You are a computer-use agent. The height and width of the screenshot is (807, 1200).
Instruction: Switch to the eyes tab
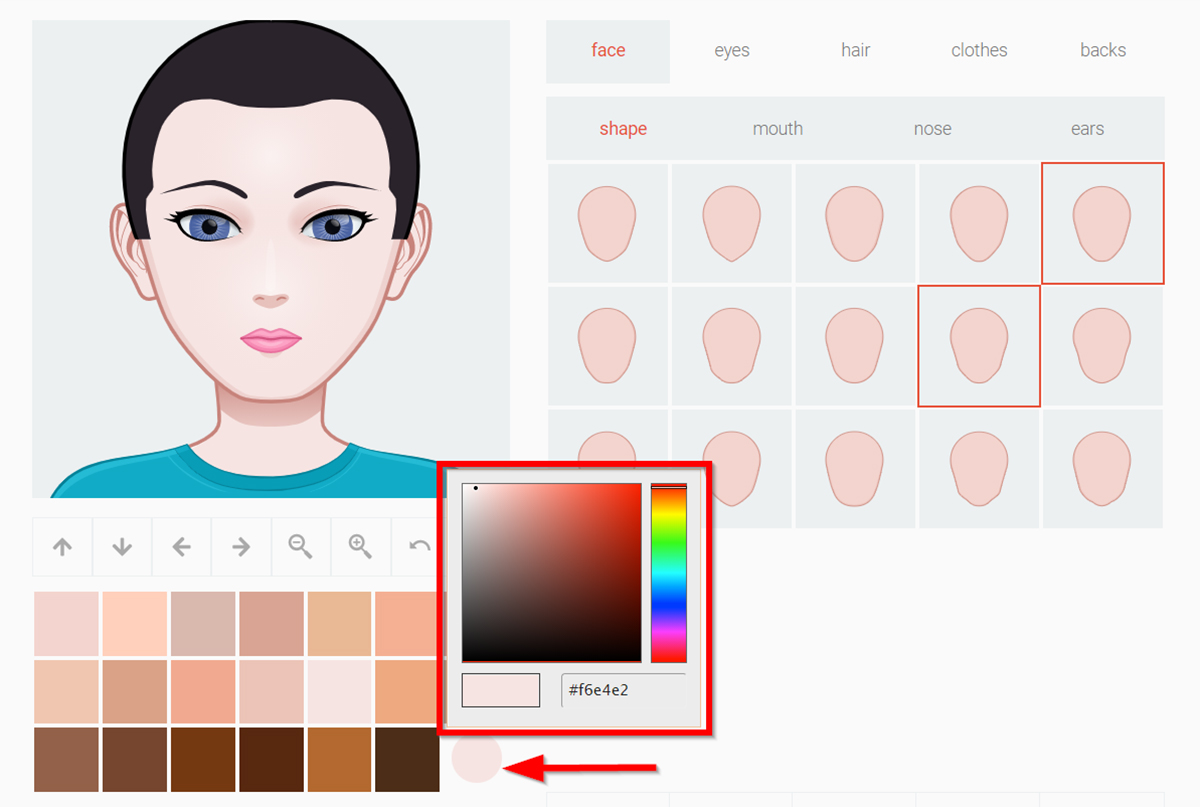(x=731, y=50)
